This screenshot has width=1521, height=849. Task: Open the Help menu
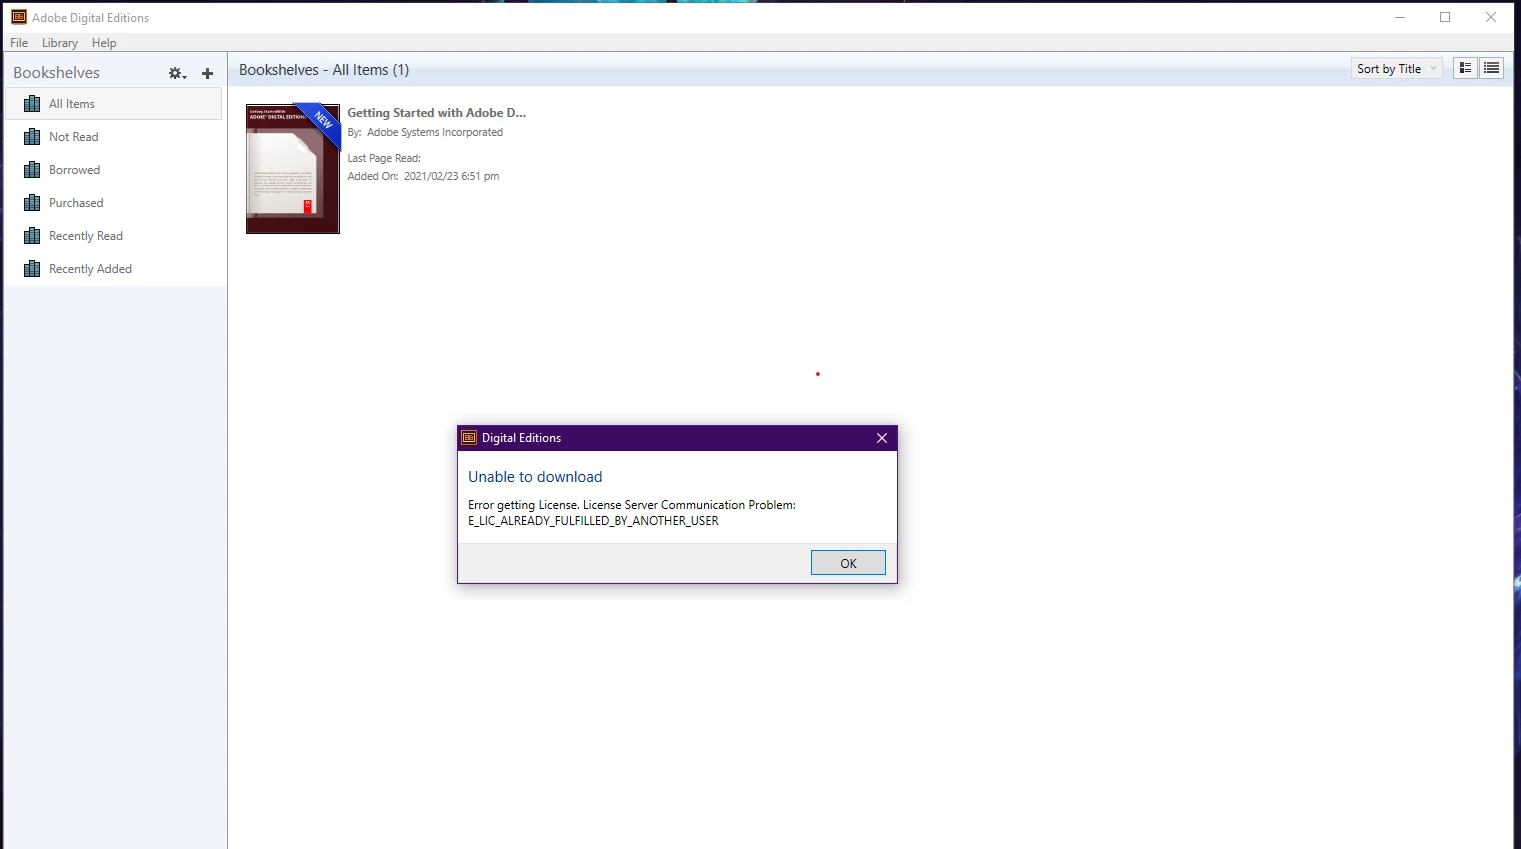(x=104, y=43)
